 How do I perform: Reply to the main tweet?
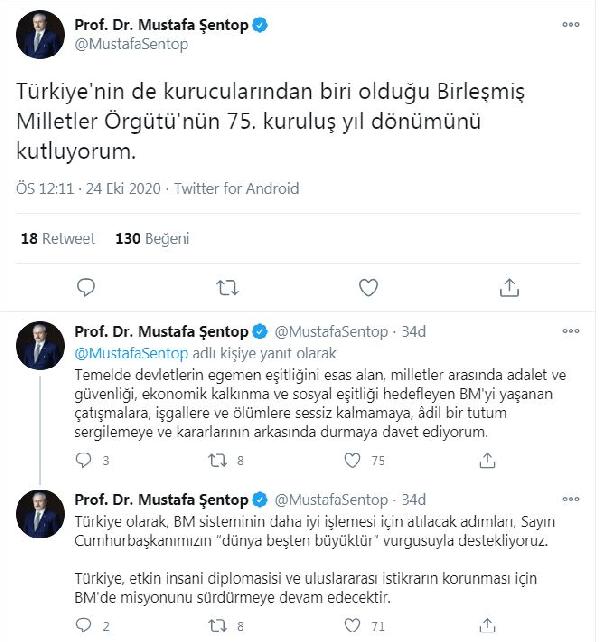[86, 288]
